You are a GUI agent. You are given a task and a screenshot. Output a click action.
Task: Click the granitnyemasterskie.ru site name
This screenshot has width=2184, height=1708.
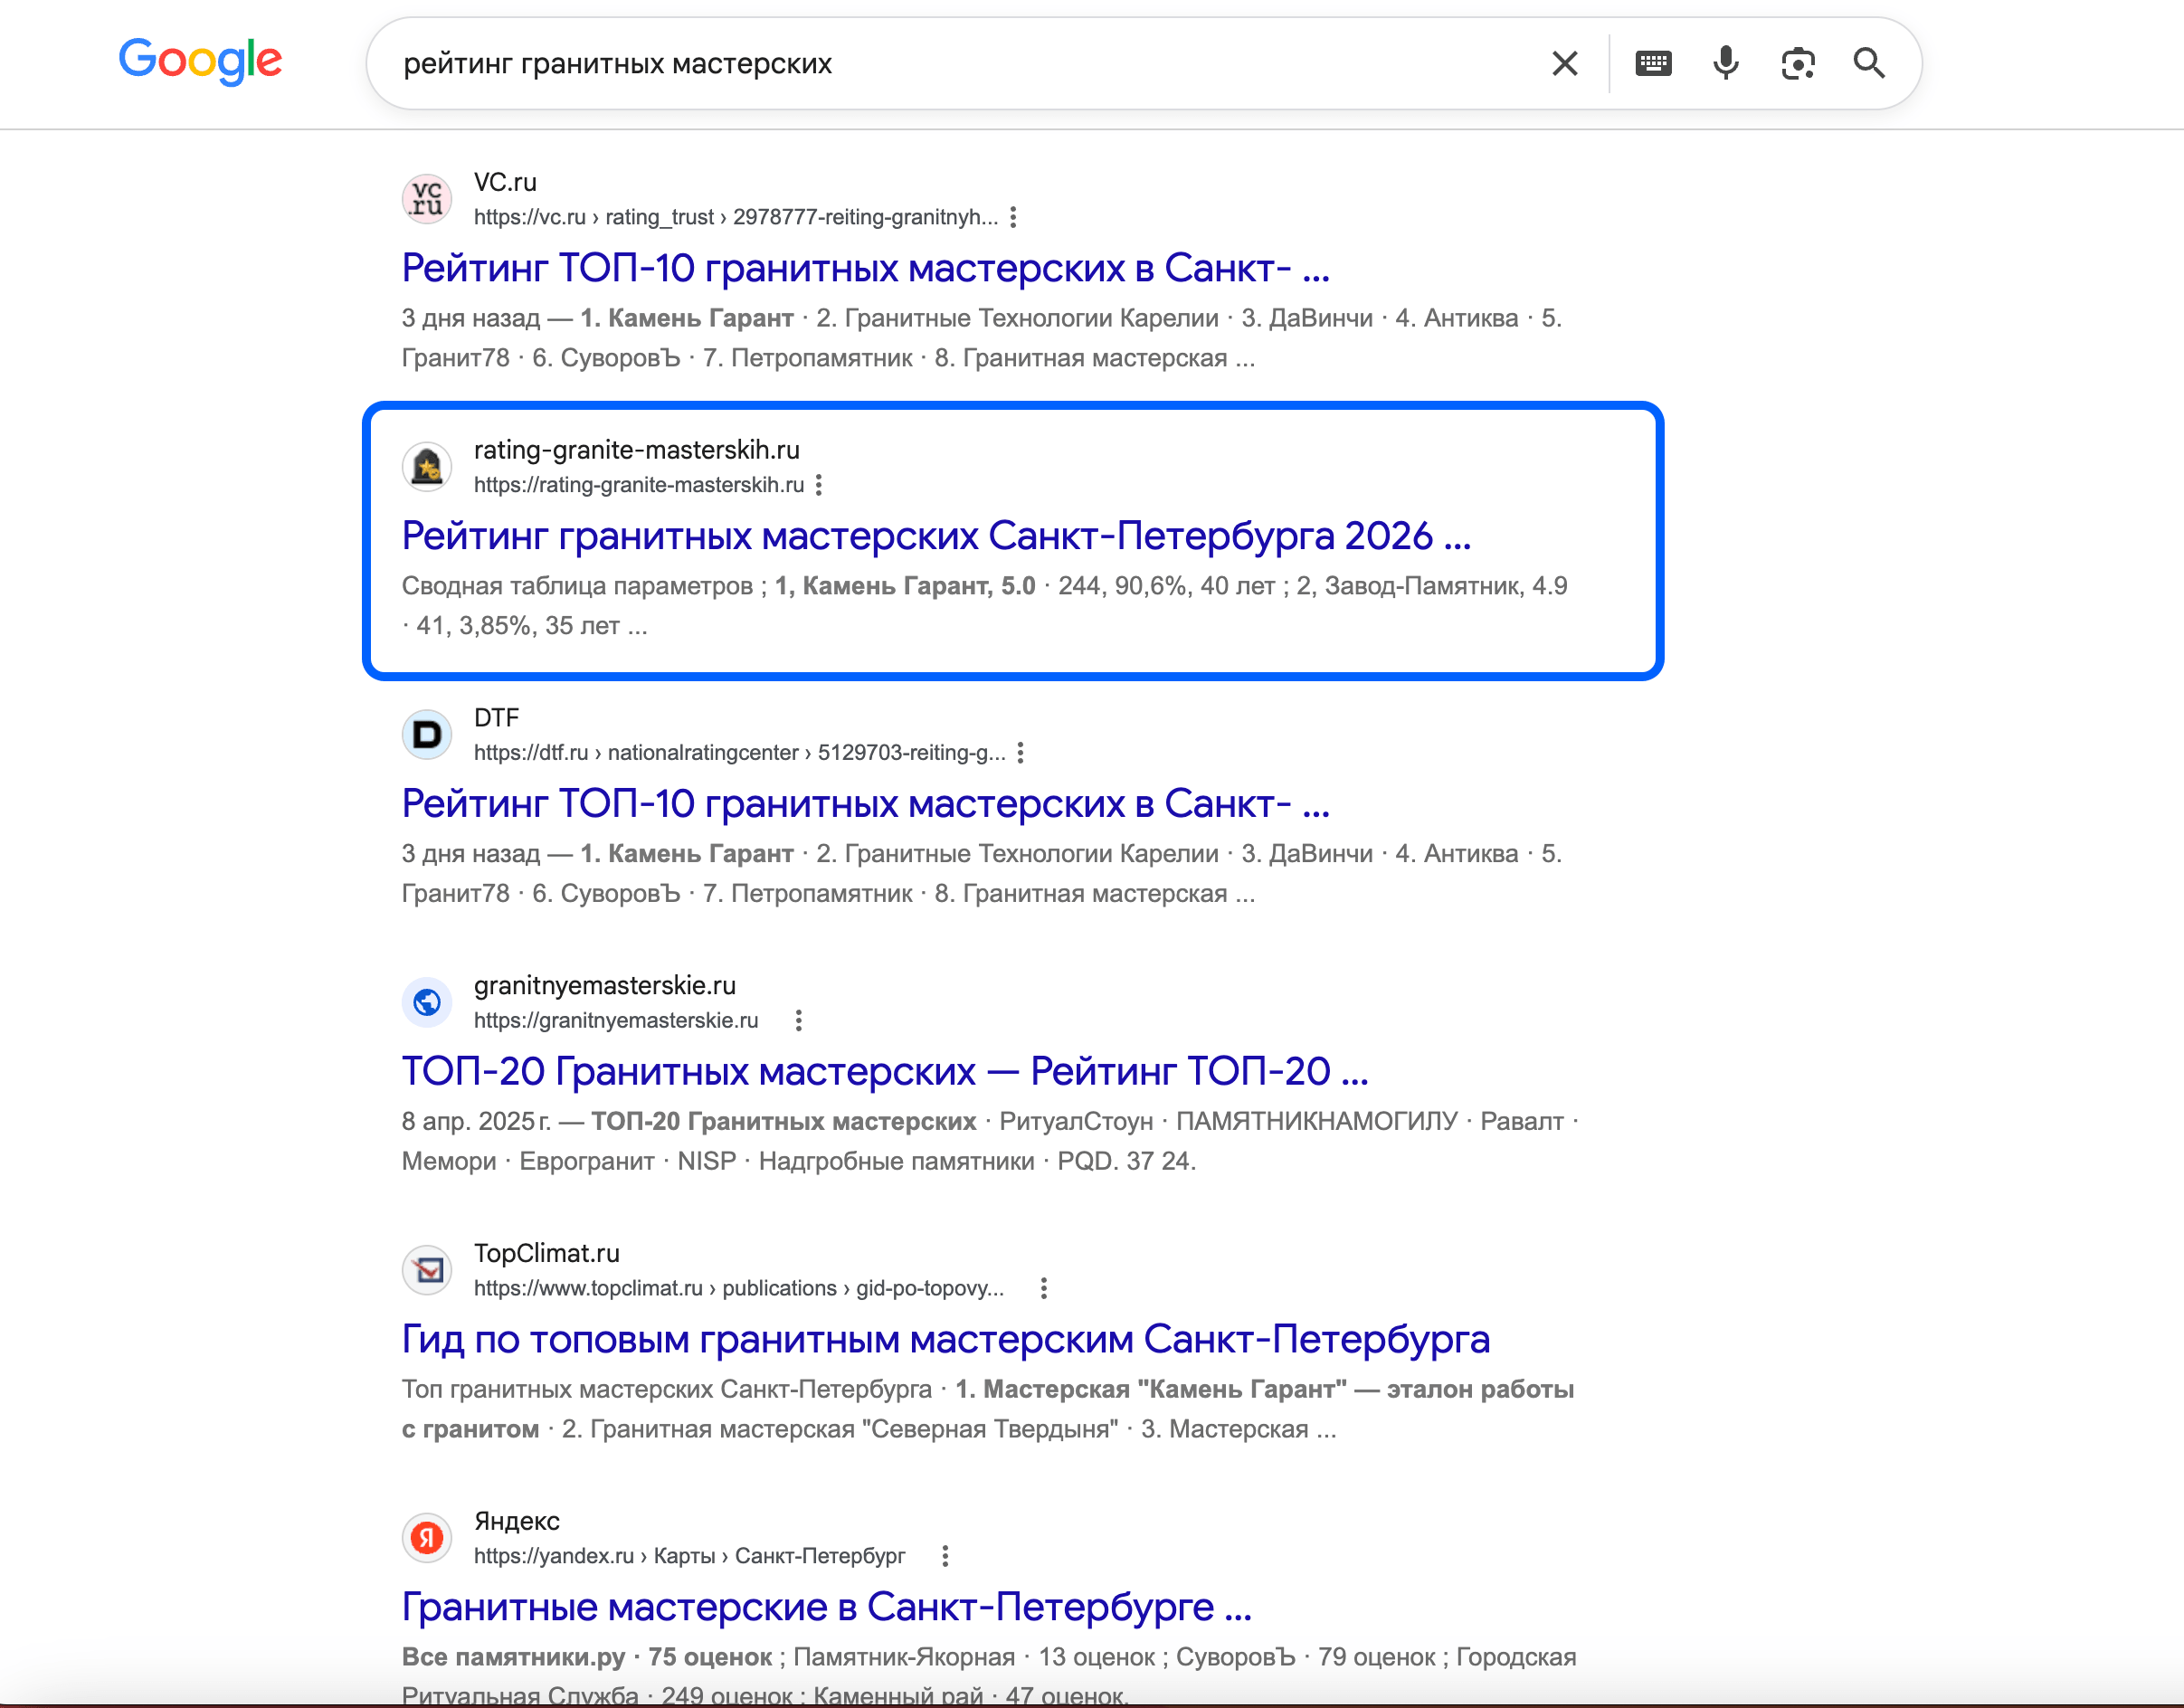604,987
